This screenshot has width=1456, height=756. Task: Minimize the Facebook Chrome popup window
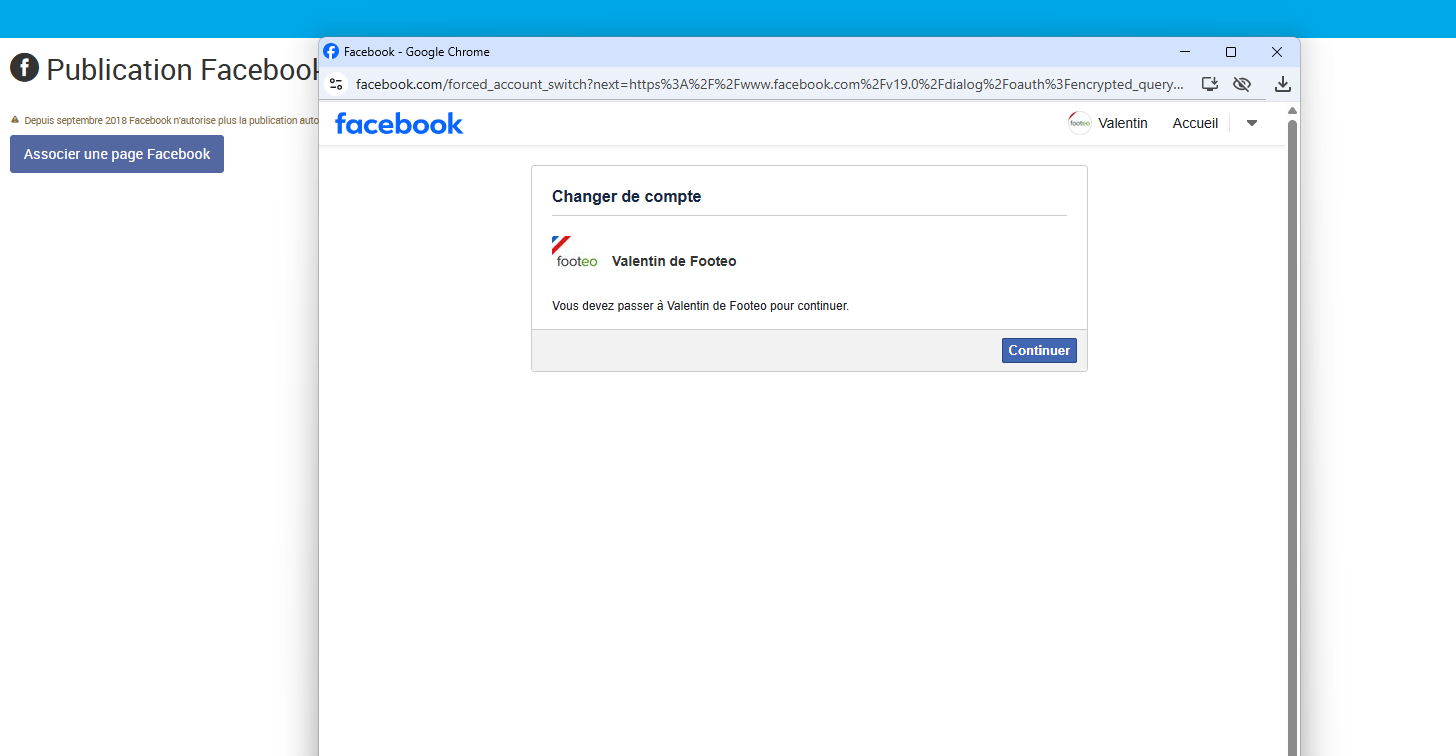tap(1185, 52)
